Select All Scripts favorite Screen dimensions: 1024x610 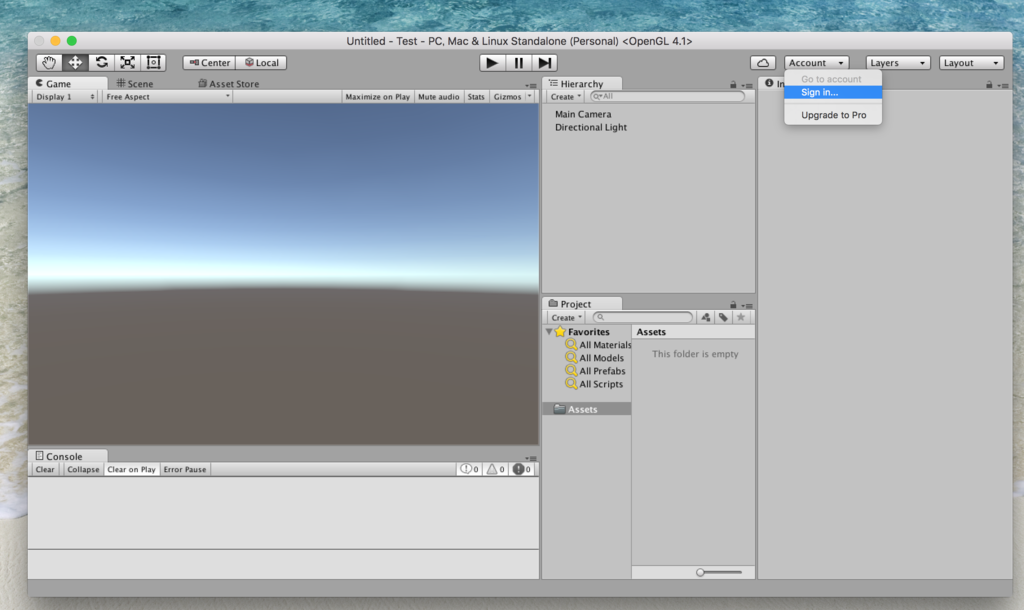click(x=594, y=384)
